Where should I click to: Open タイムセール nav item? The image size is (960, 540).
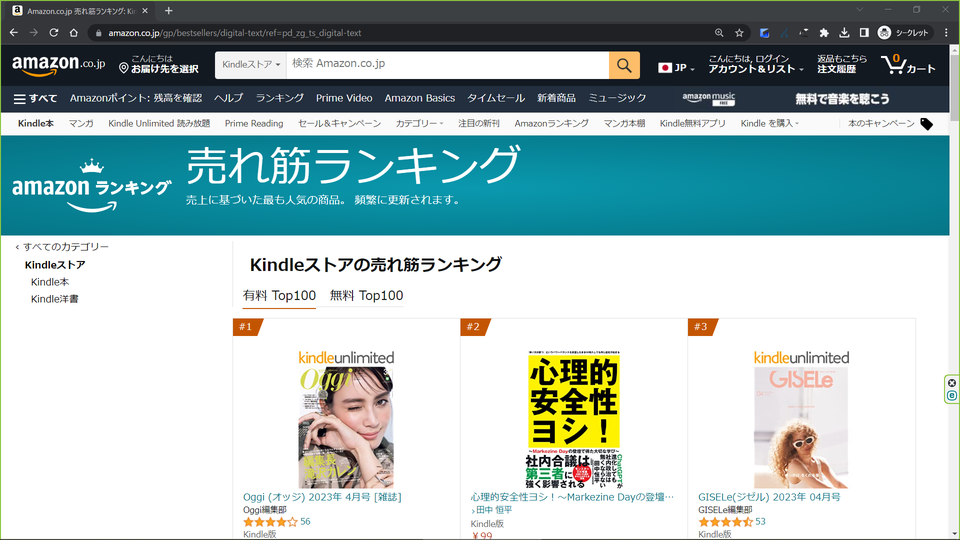(496, 98)
